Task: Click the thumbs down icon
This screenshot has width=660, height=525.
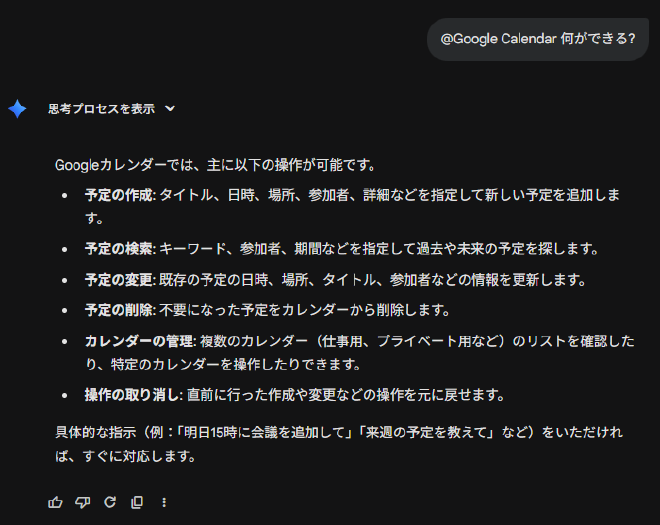Action: click(x=83, y=502)
